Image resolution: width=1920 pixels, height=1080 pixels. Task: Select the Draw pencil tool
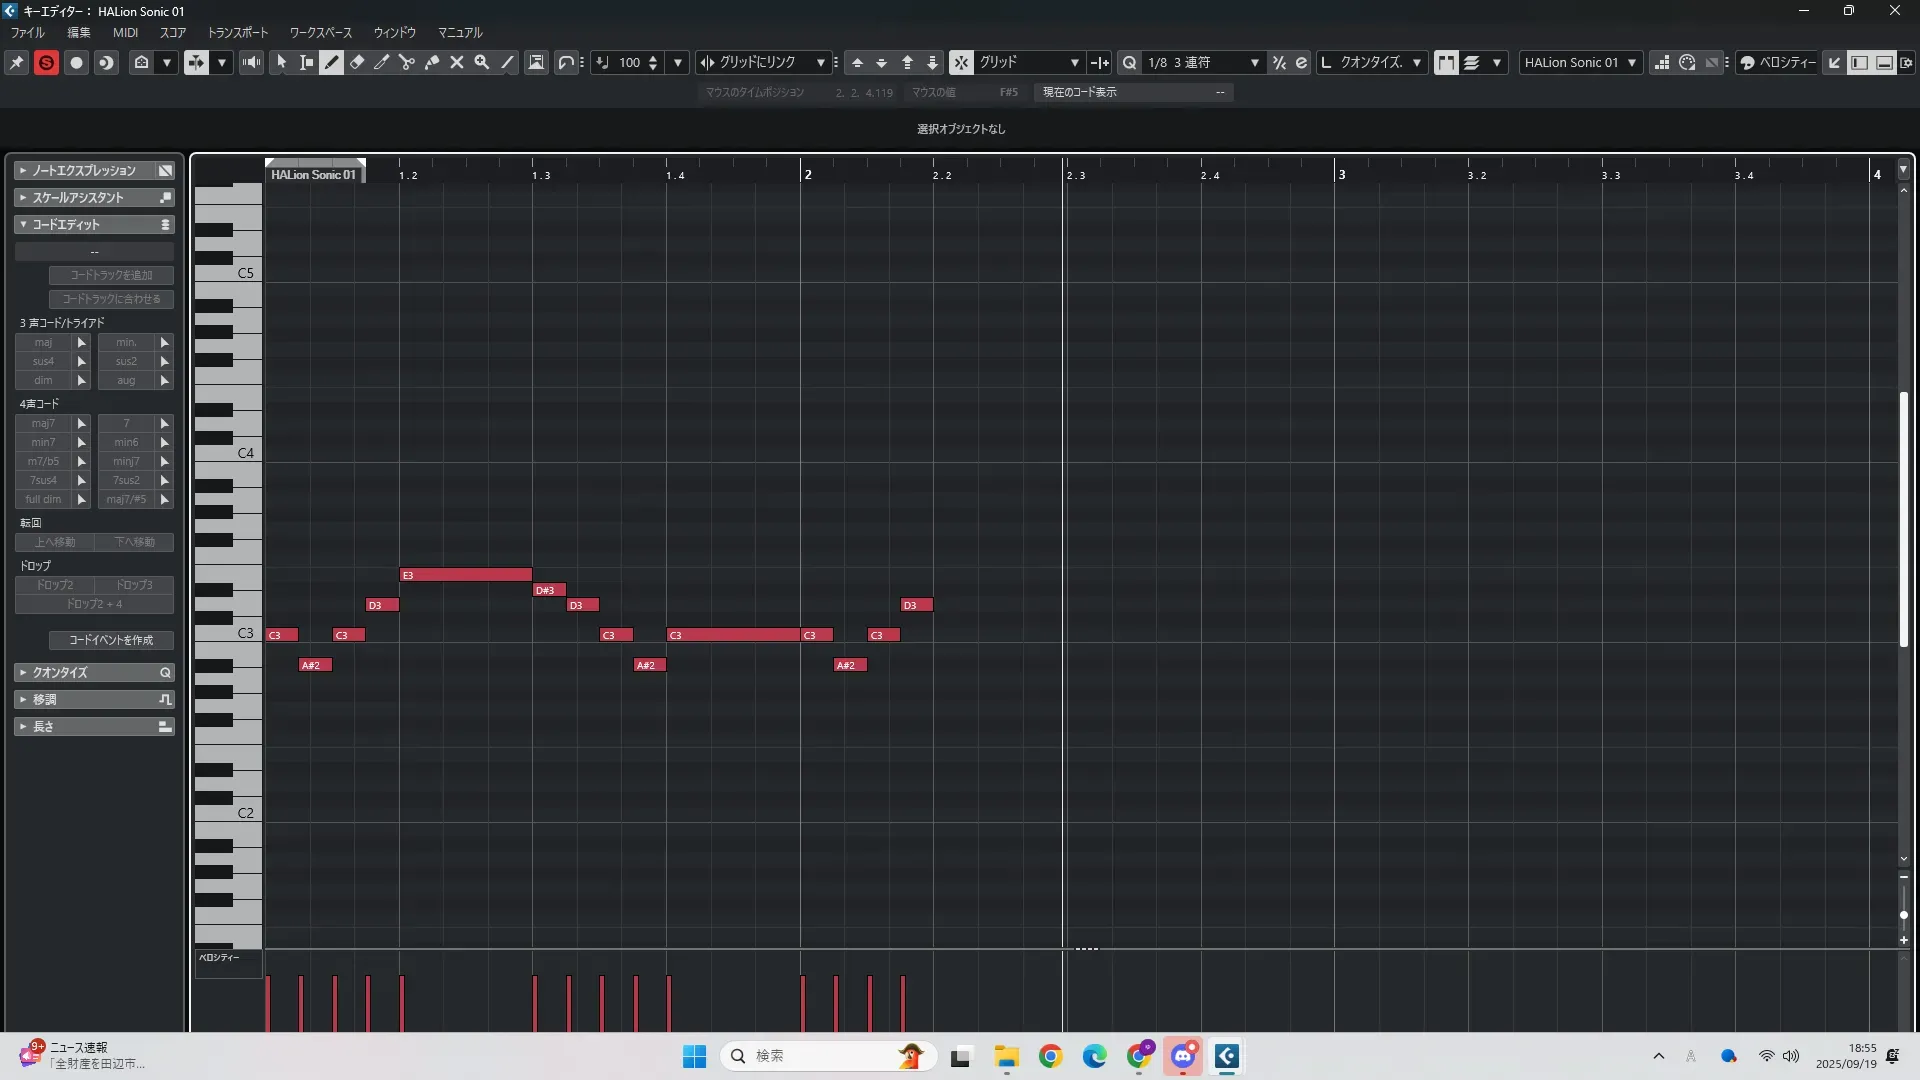(332, 62)
